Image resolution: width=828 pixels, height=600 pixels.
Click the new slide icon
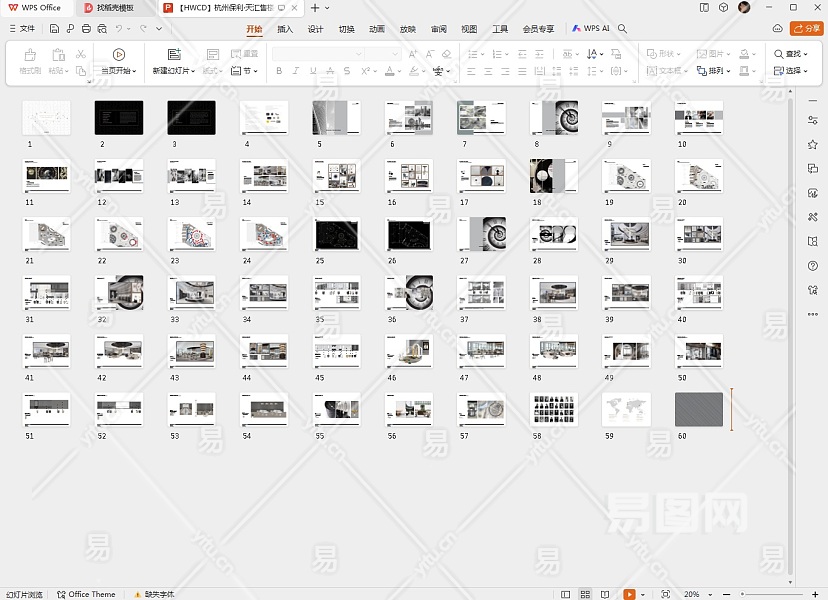pyautogui.click(x=174, y=55)
